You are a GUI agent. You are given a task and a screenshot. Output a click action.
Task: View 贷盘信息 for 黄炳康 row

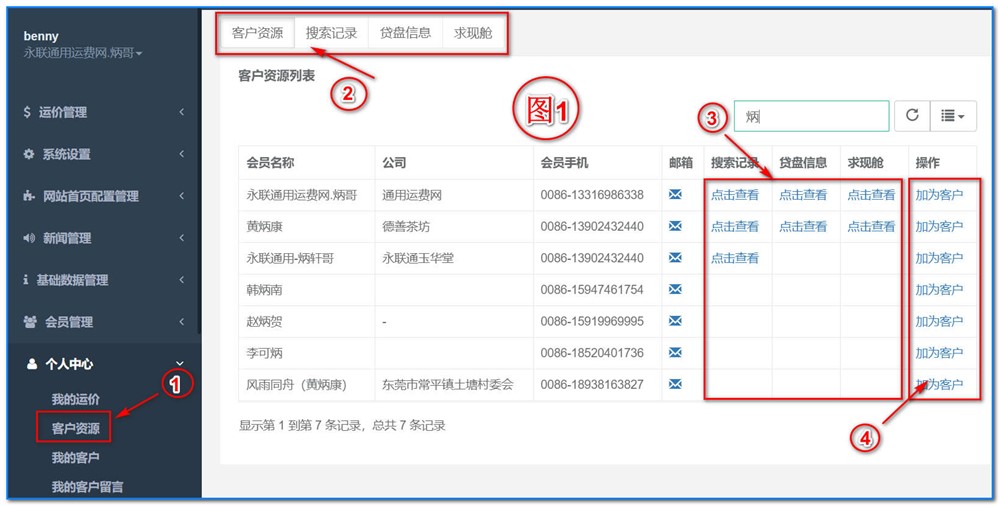point(803,227)
